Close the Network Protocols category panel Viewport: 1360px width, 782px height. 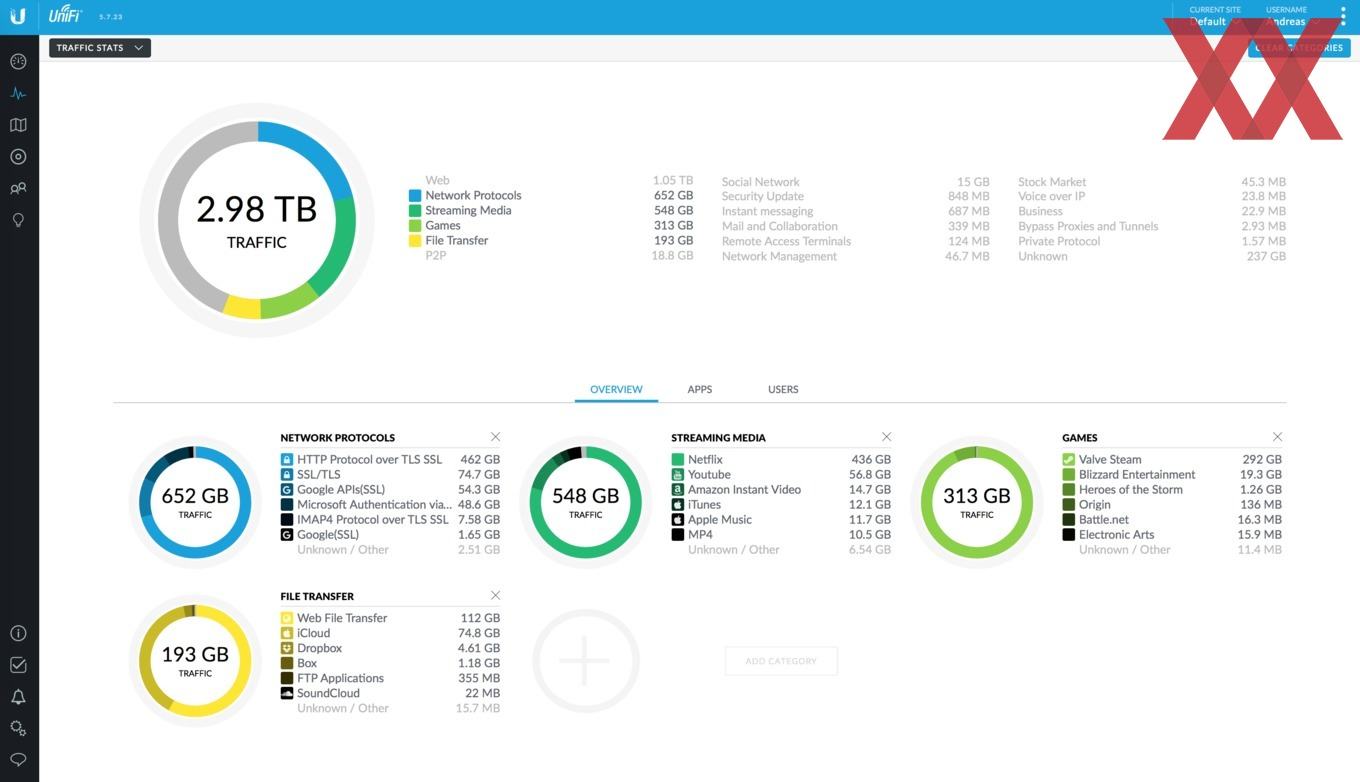tap(495, 437)
